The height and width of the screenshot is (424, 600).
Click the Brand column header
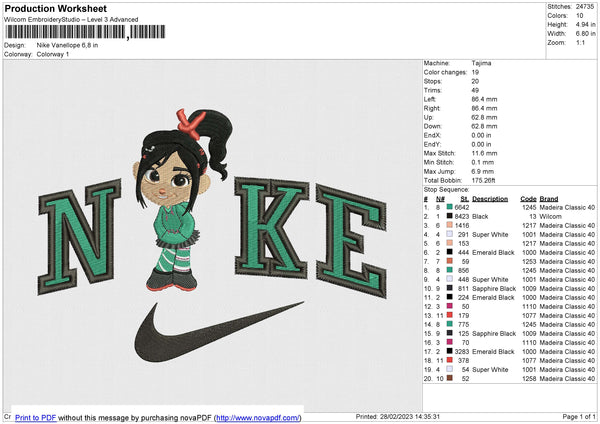coord(549,199)
